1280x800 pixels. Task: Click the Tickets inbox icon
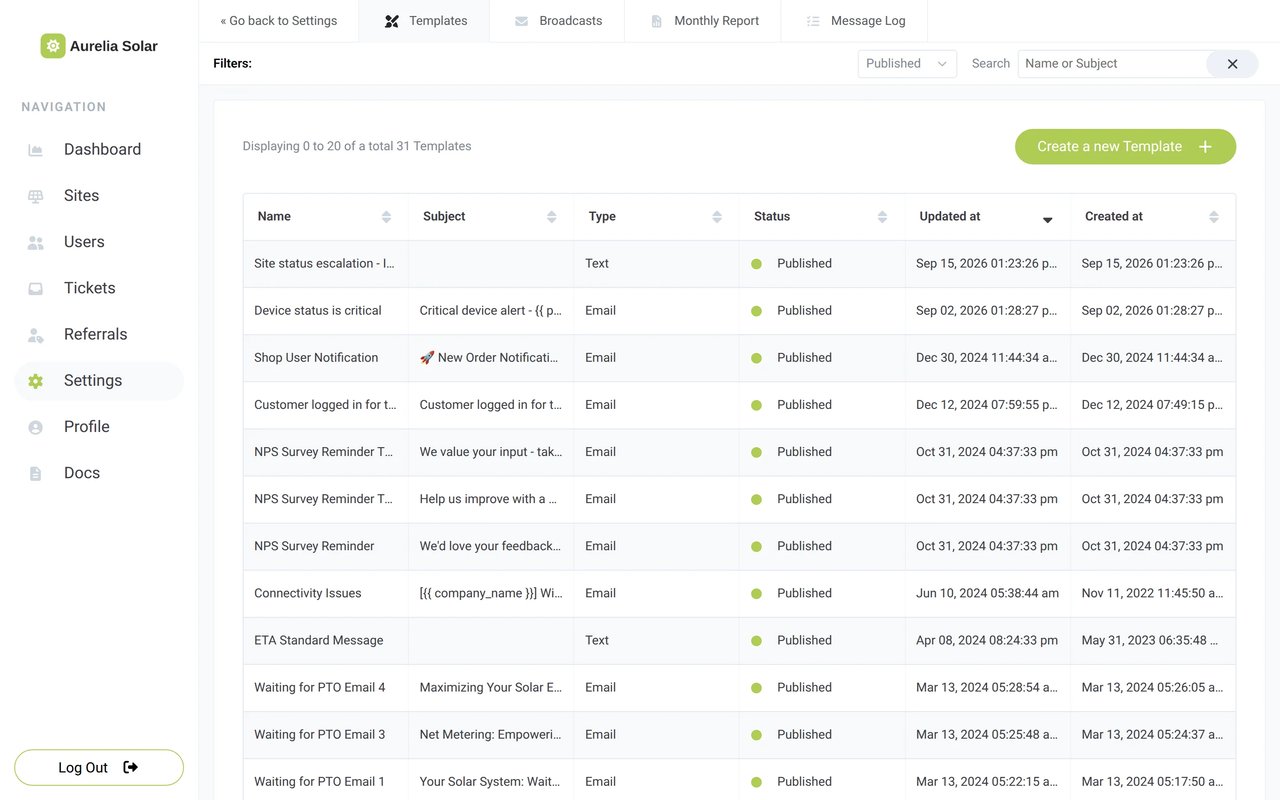click(x=36, y=288)
